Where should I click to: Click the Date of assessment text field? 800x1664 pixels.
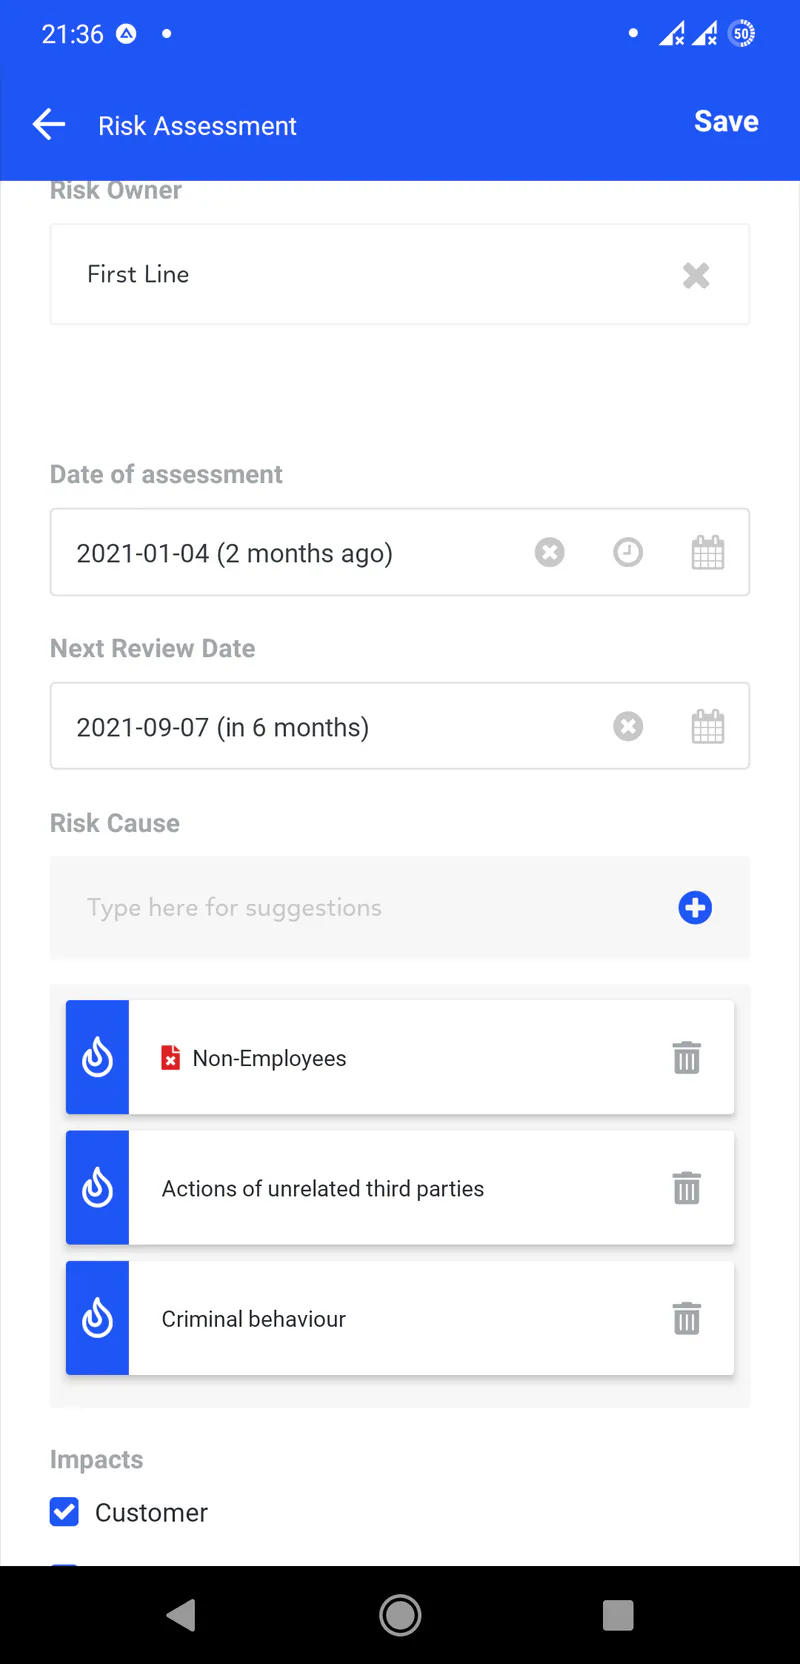(290, 553)
